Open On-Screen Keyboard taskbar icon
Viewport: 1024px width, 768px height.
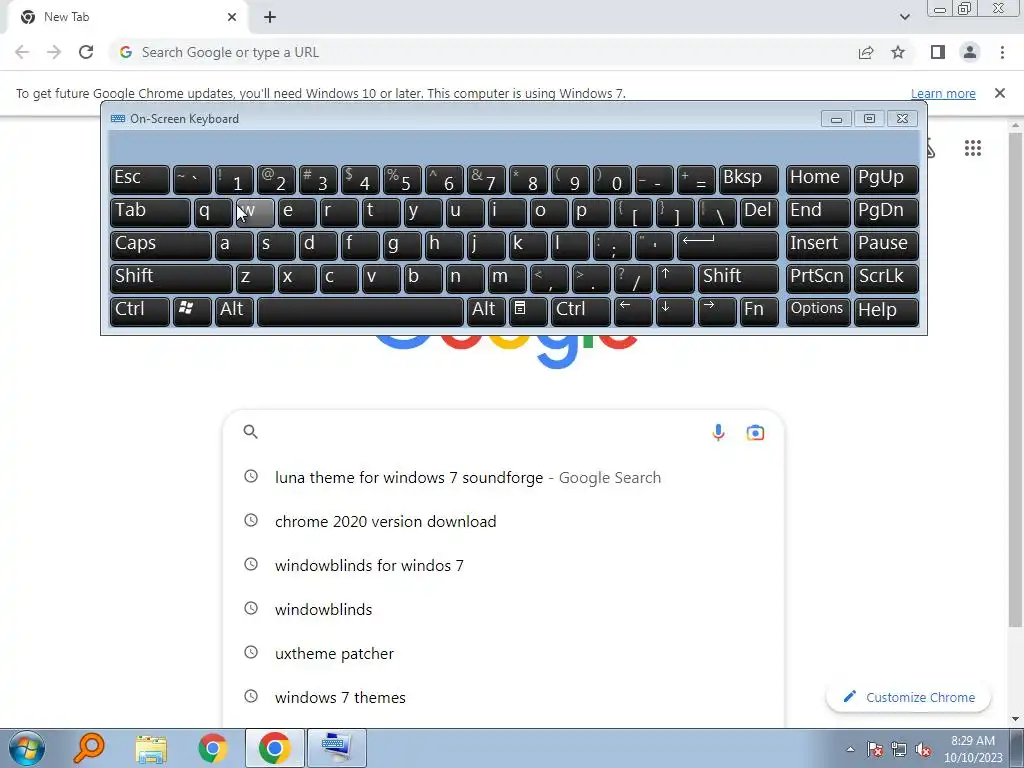coord(336,748)
